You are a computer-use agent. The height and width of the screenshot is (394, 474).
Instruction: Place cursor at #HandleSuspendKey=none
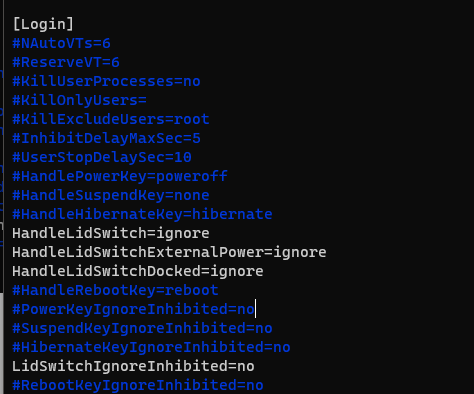pos(111,195)
